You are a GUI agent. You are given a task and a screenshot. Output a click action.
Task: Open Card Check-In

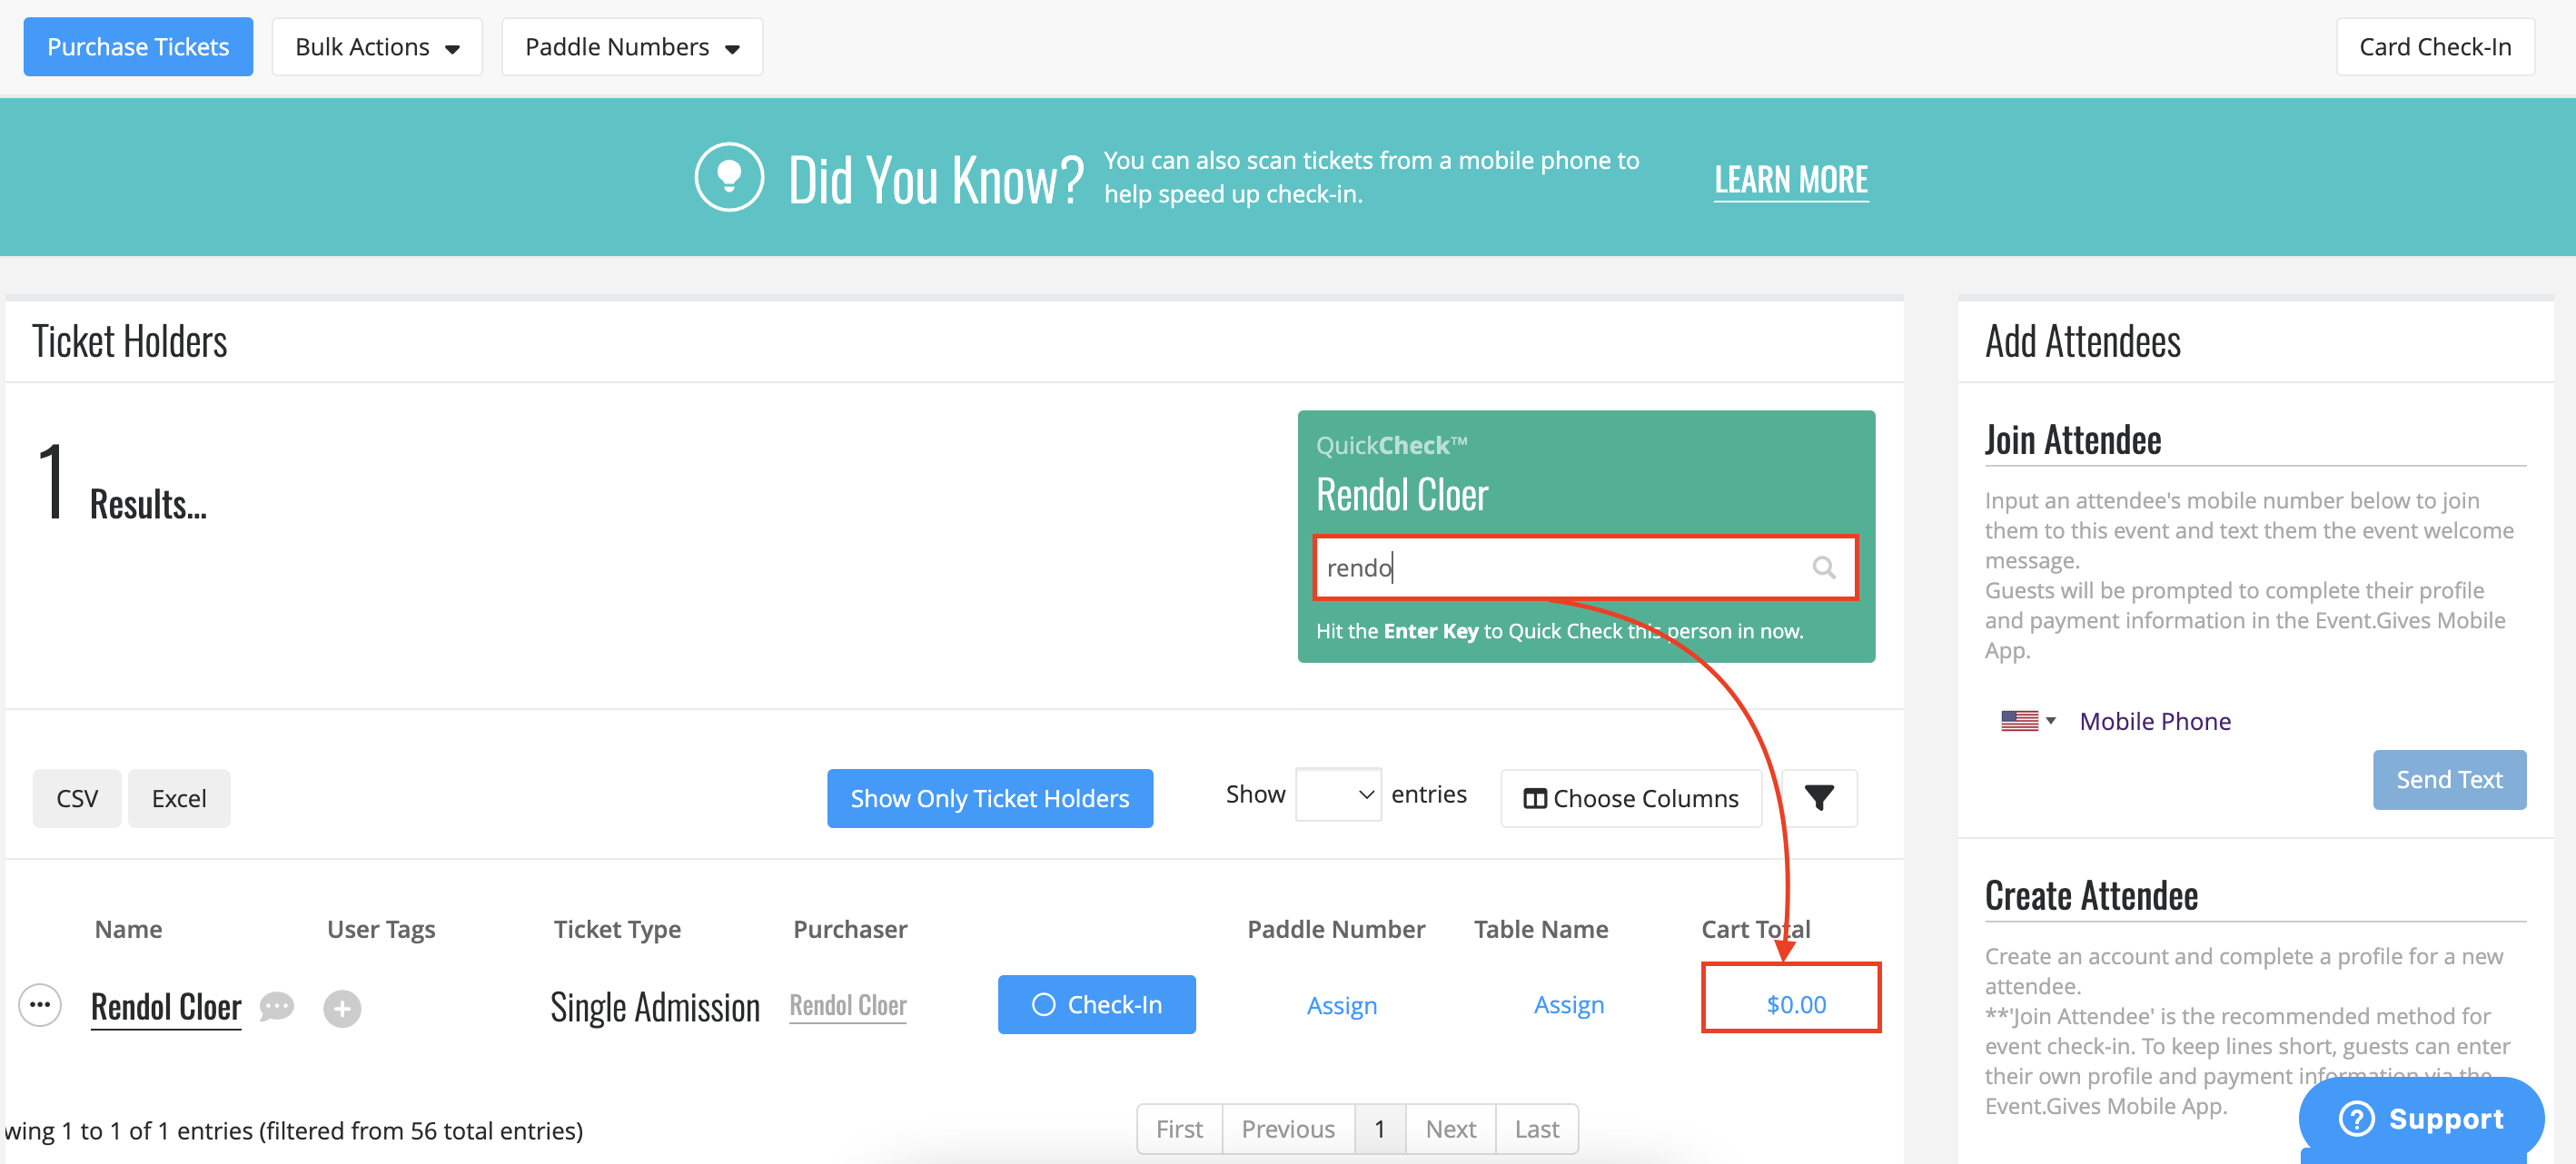coord(2435,47)
